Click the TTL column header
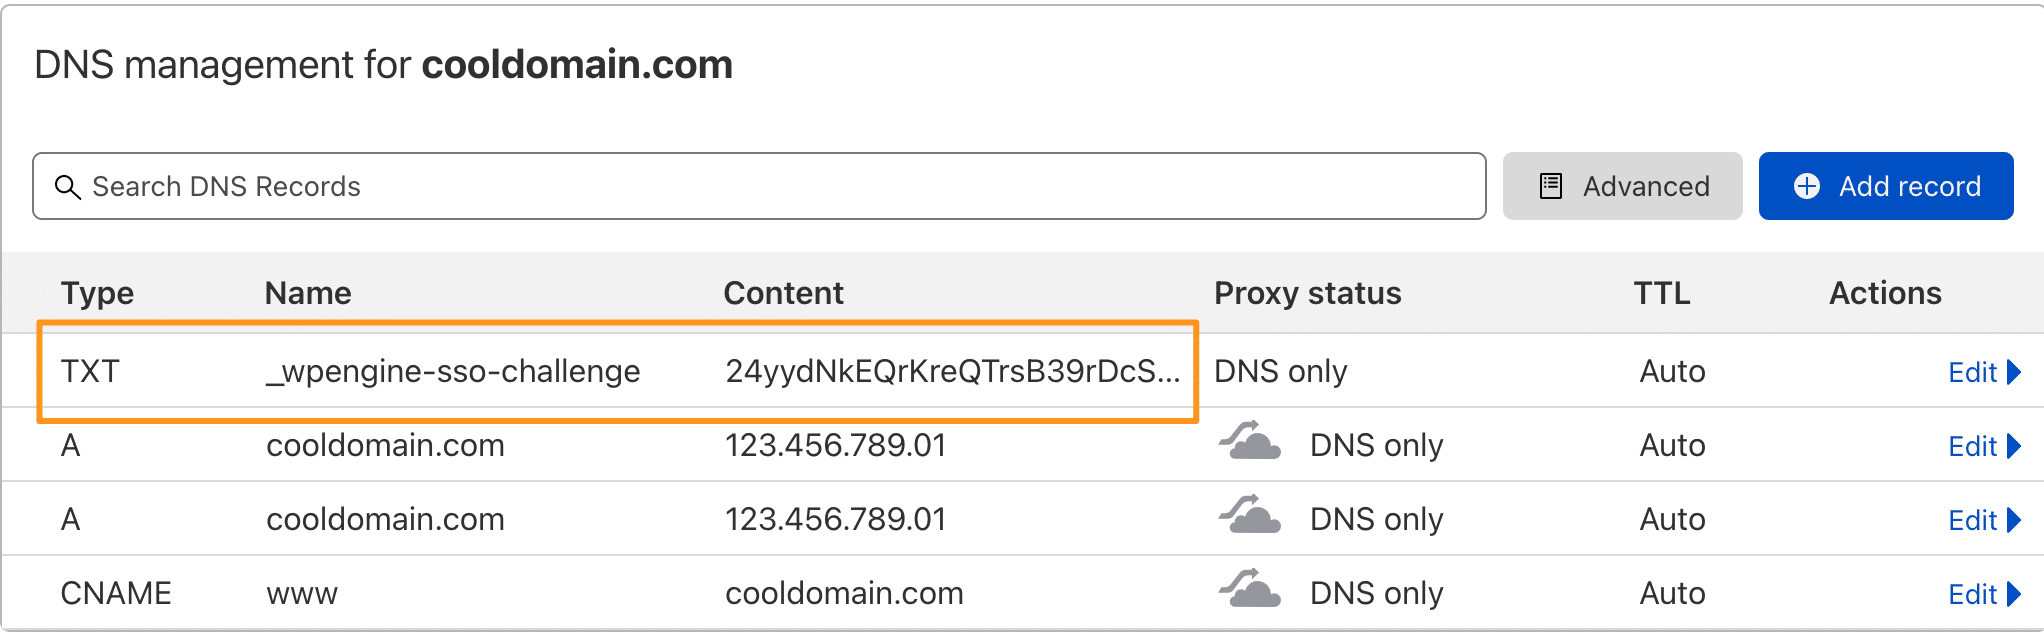This screenshot has height=634, width=2044. click(1662, 293)
